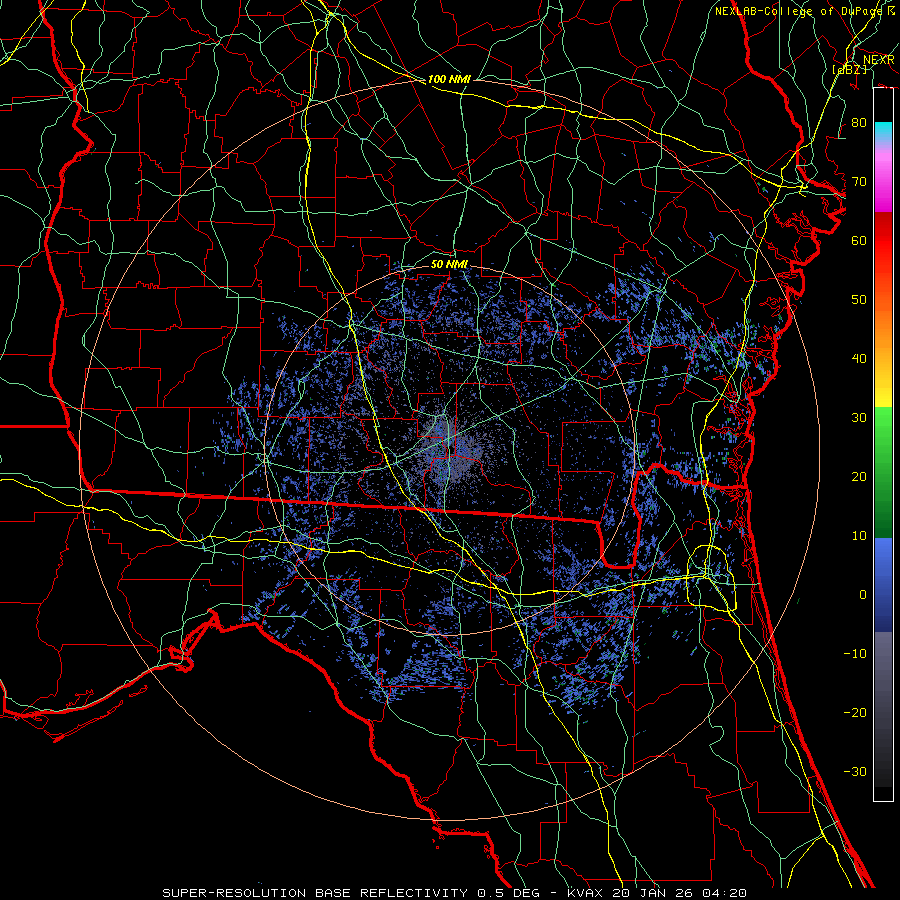This screenshot has height=900, width=900.
Task: Click the 70 value on dBZ scale
Action: [x=859, y=181]
